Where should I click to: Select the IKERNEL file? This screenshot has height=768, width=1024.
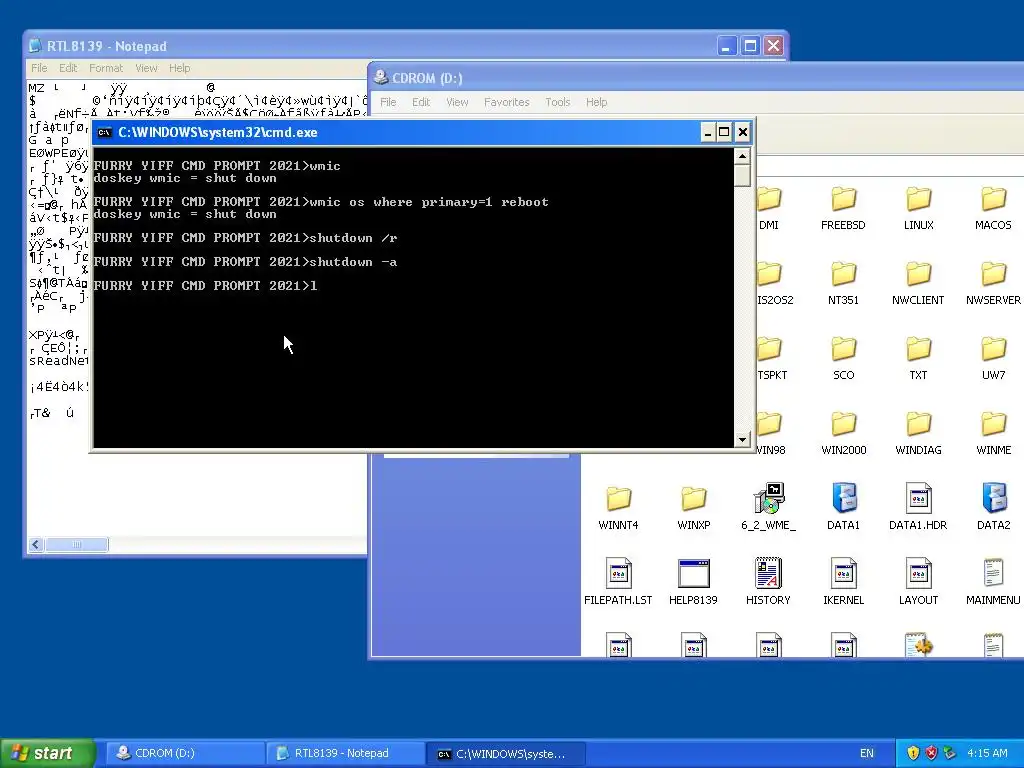[843, 583]
